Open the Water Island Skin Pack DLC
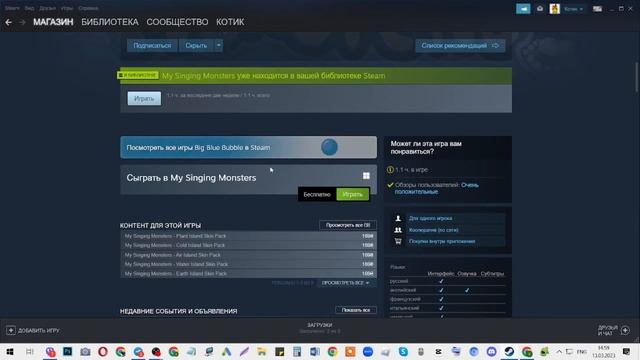 pos(248,264)
